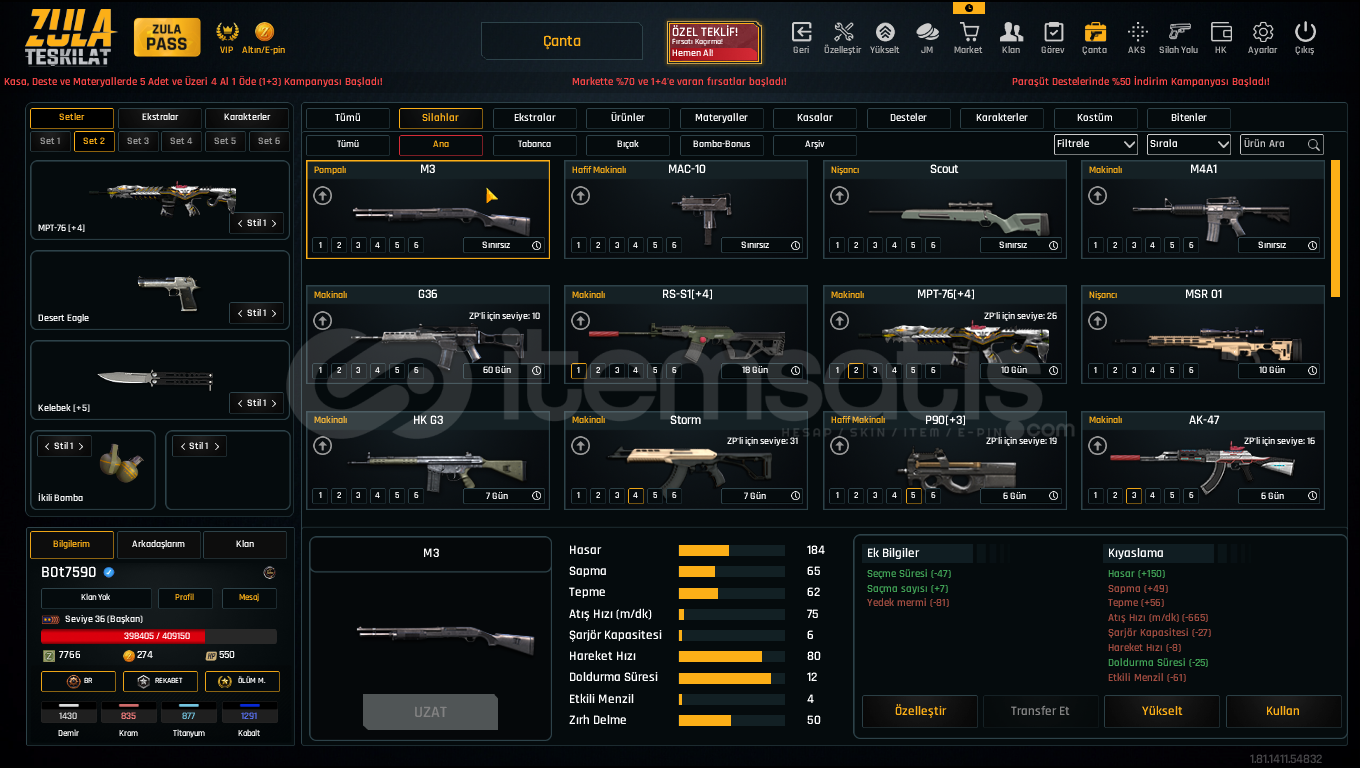Open Silah Yolu weapon icon
This screenshot has width=1360, height=768.
[1178, 32]
